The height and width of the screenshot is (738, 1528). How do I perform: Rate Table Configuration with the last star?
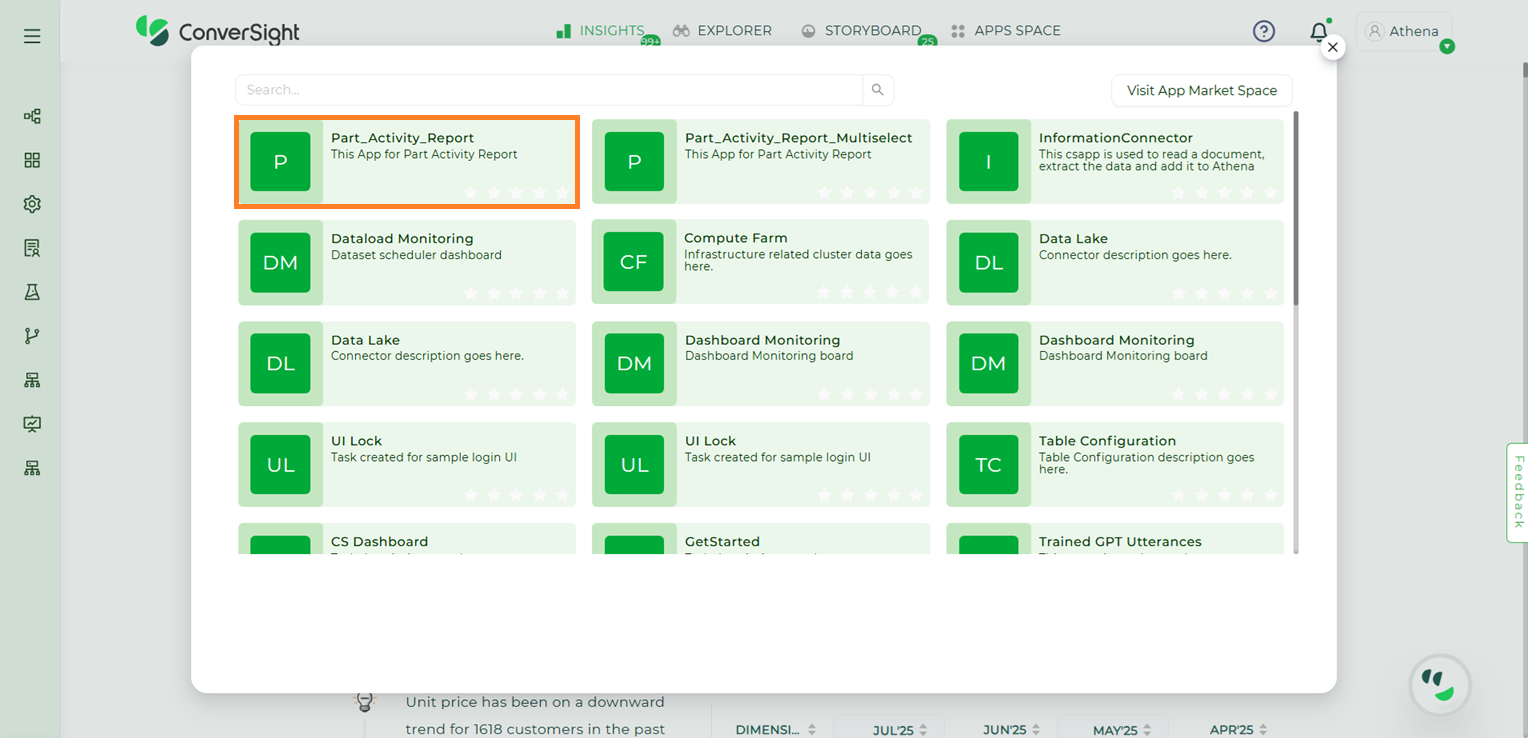tap(1270, 495)
